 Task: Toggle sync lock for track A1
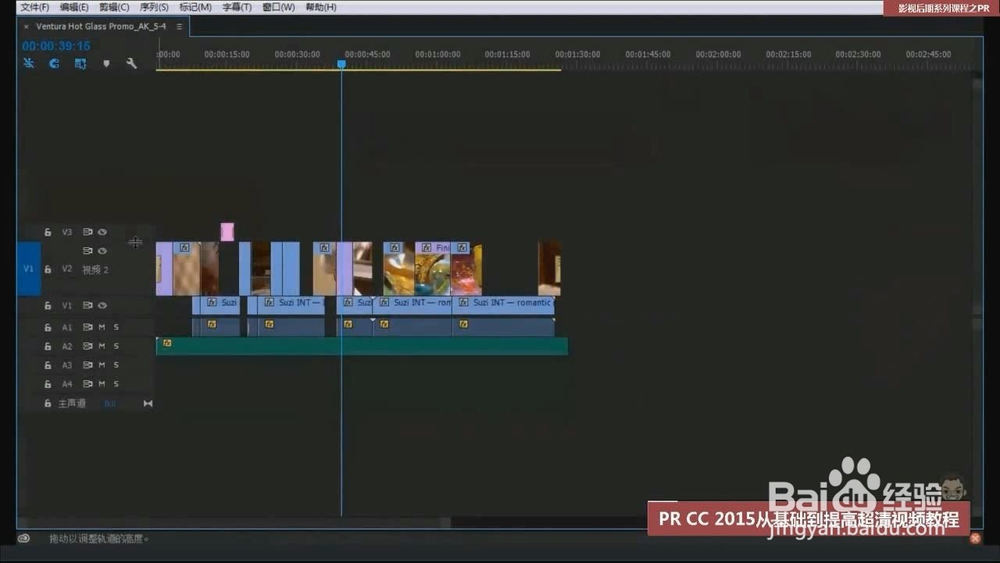pyautogui.click(x=87, y=327)
